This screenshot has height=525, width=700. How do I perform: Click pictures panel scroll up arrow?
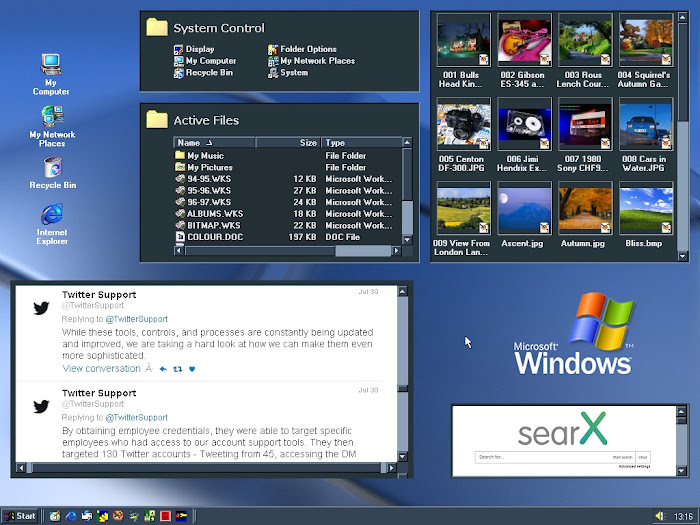point(682,17)
